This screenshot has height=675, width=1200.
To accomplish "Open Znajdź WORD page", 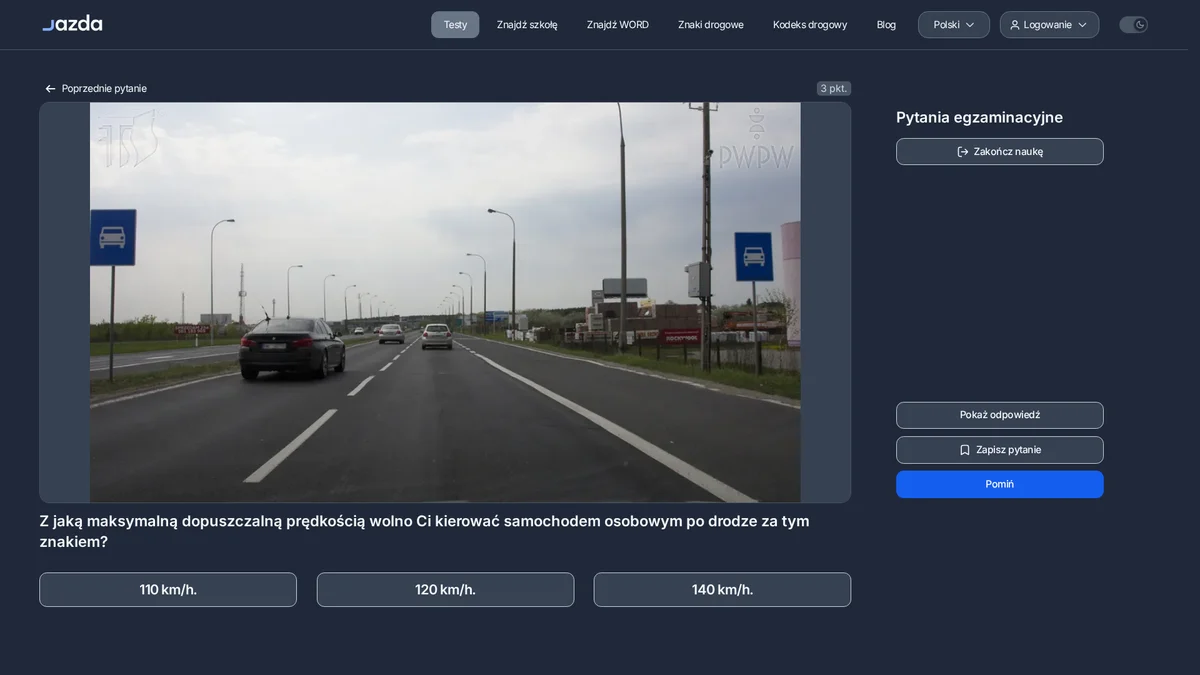I will coord(618,25).
